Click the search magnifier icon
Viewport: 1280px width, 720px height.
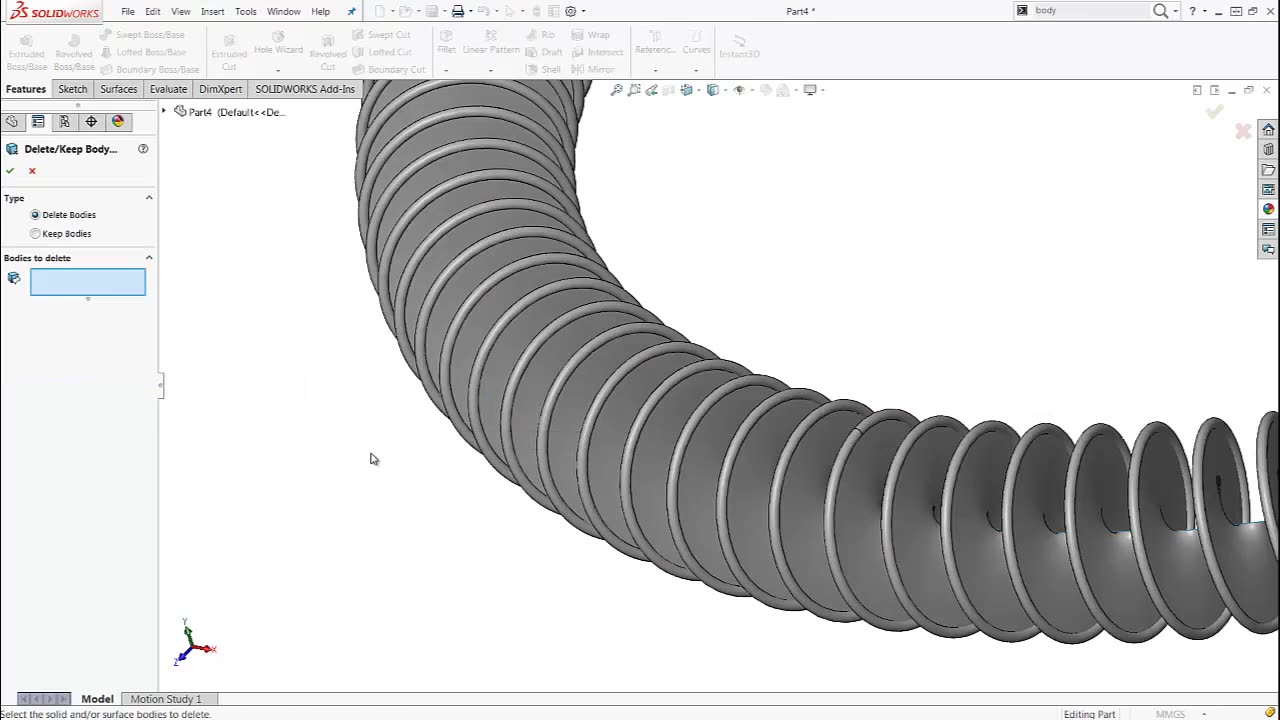pos(1160,11)
